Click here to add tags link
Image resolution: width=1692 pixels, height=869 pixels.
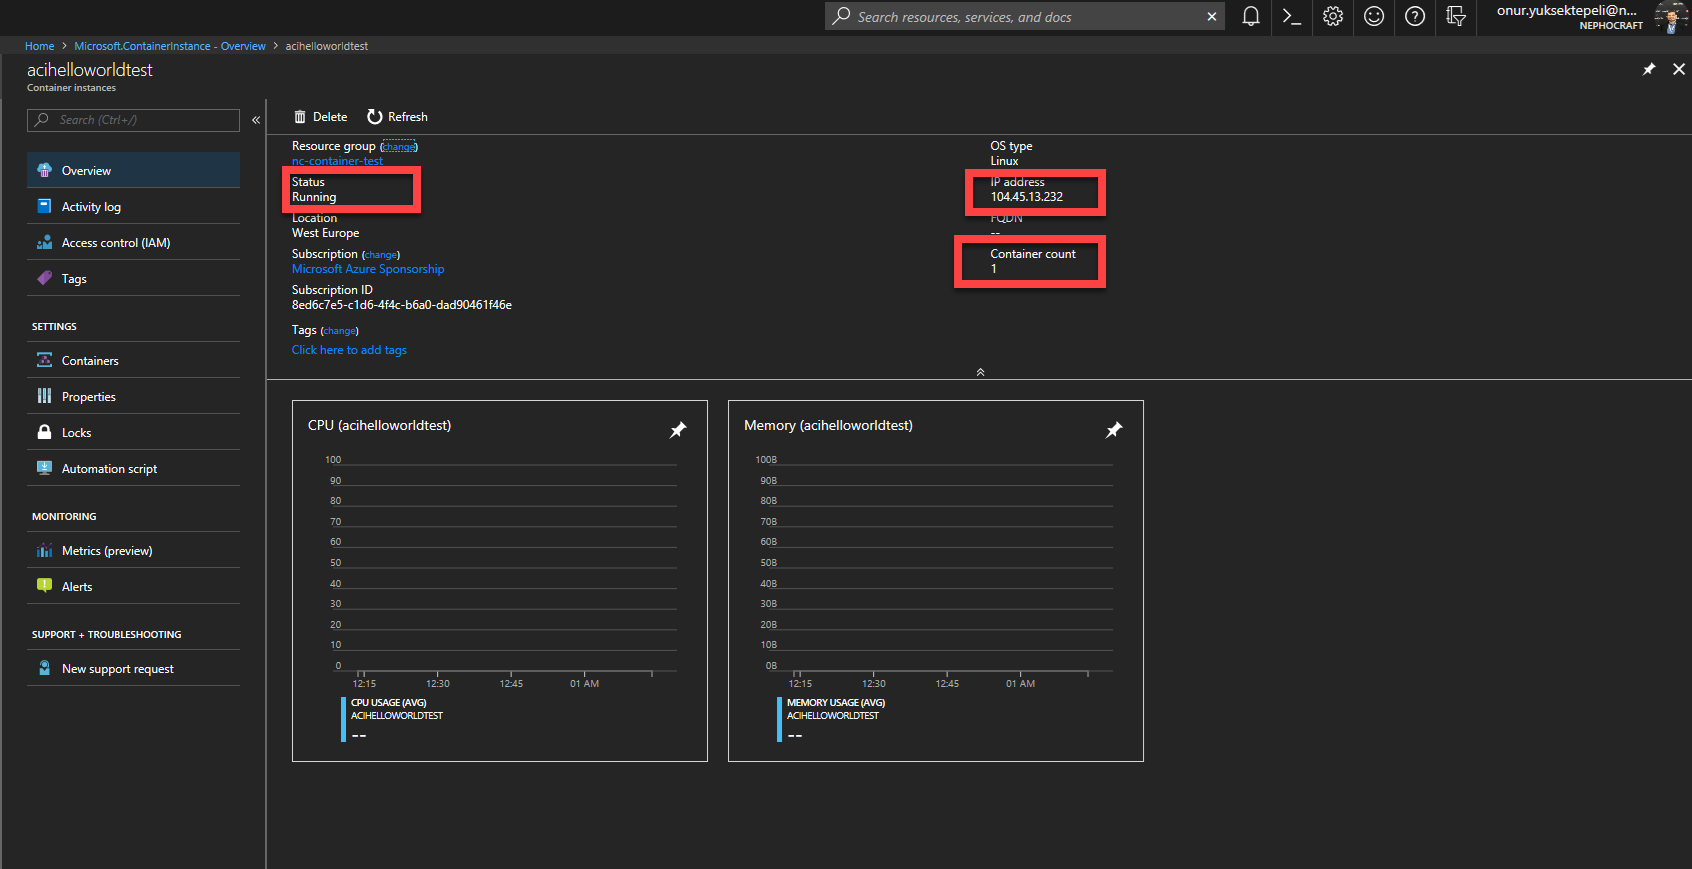(349, 350)
